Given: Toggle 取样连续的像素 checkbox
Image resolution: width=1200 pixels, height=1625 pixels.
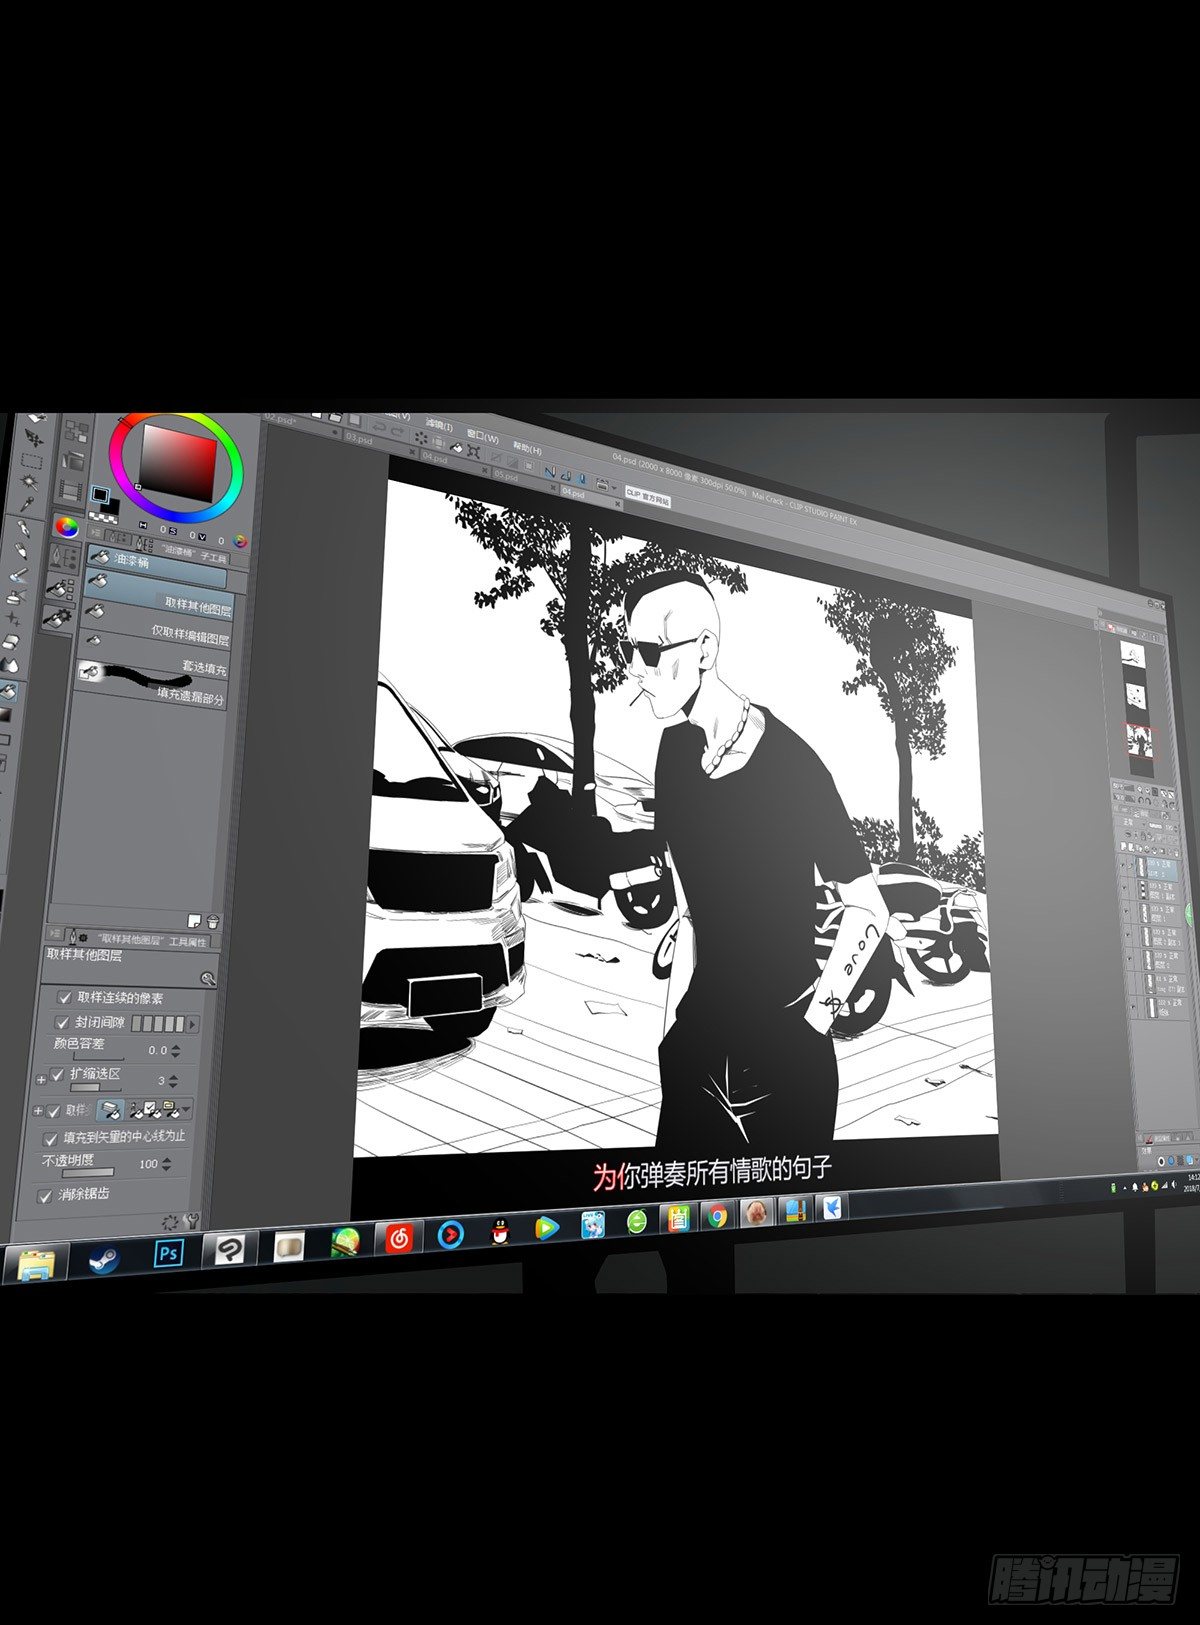Looking at the screenshot, I should 65,997.
